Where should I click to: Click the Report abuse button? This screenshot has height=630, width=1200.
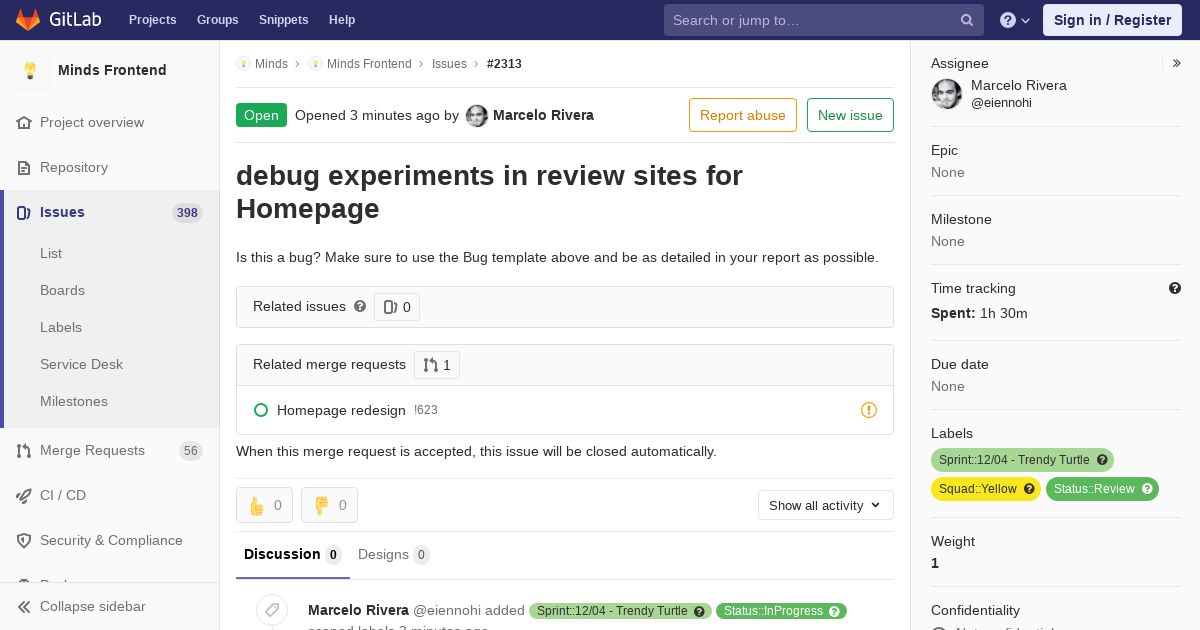(x=743, y=115)
